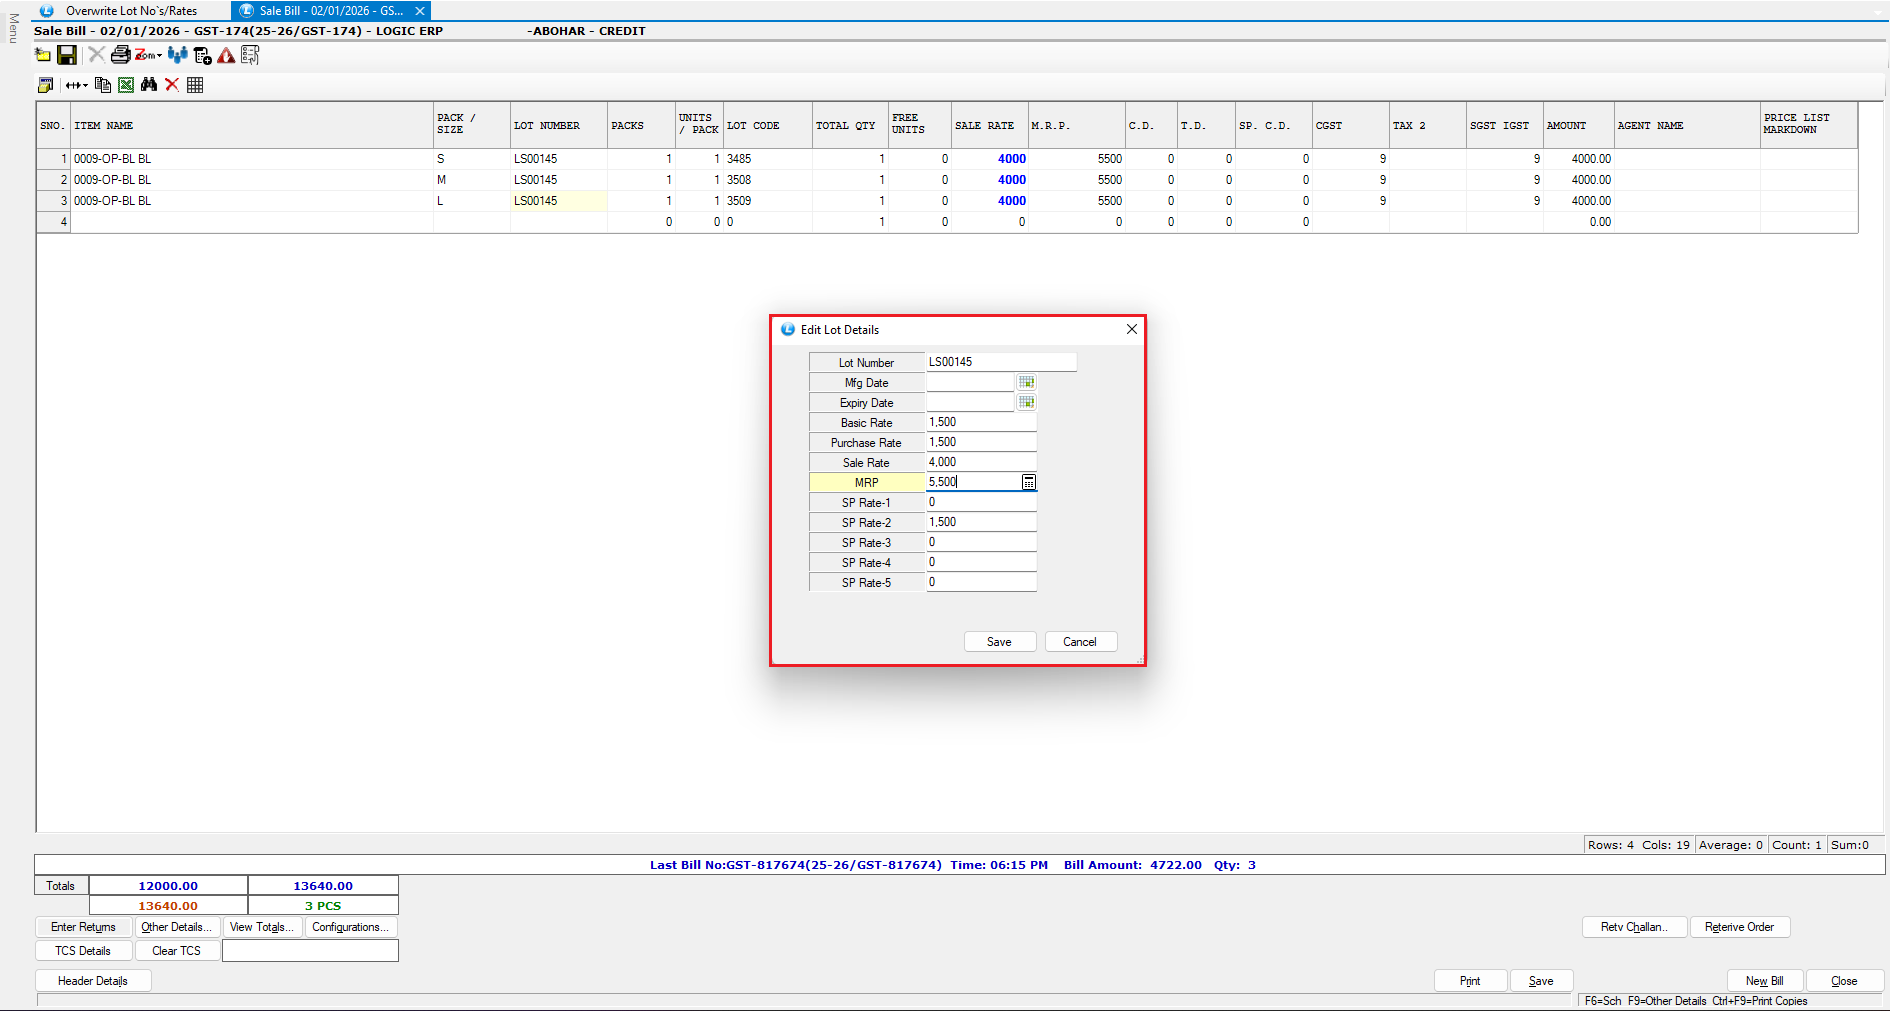Click Save in Edit Lot Details dialog
The height and width of the screenshot is (1011, 1890).
[999, 642]
